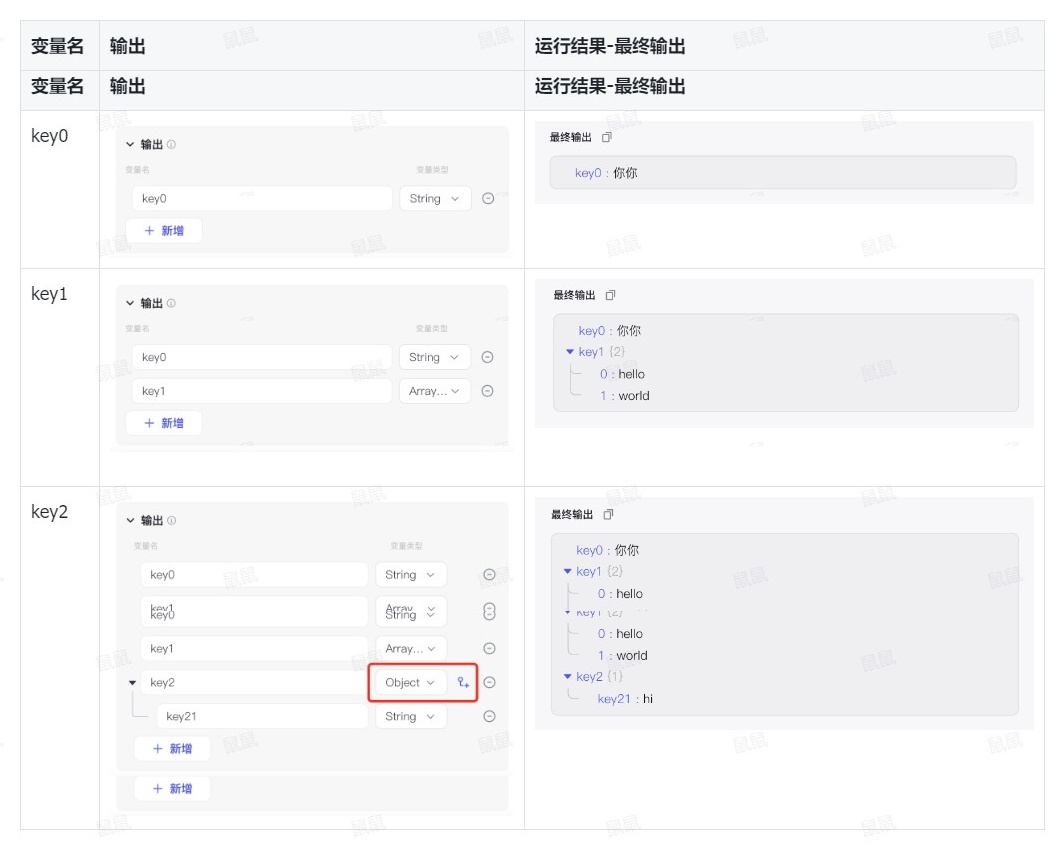Screen dimensions: 1064x845
Task: Focus the key2 variable name field
Action: point(254,682)
